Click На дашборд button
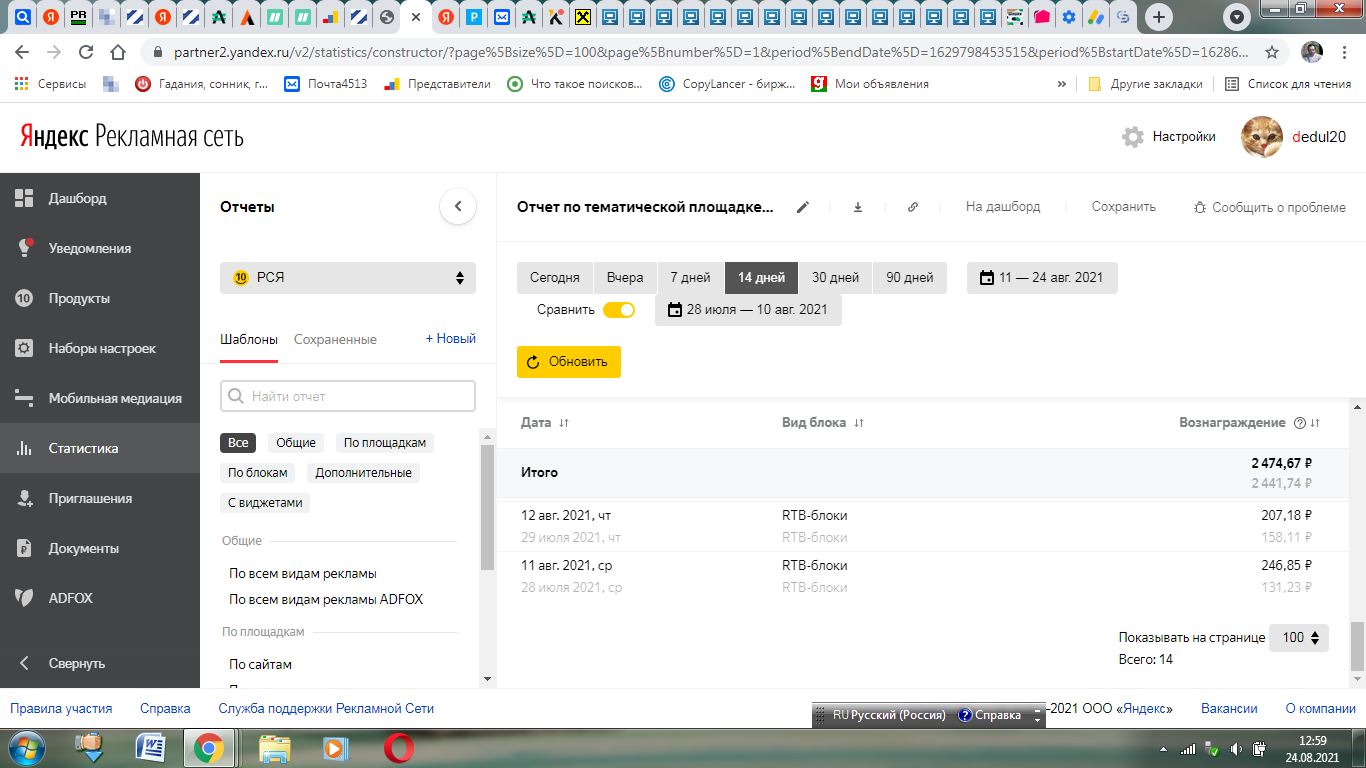Viewport: 1366px width, 768px height. pyautogui.click(x=1003, y=207)
